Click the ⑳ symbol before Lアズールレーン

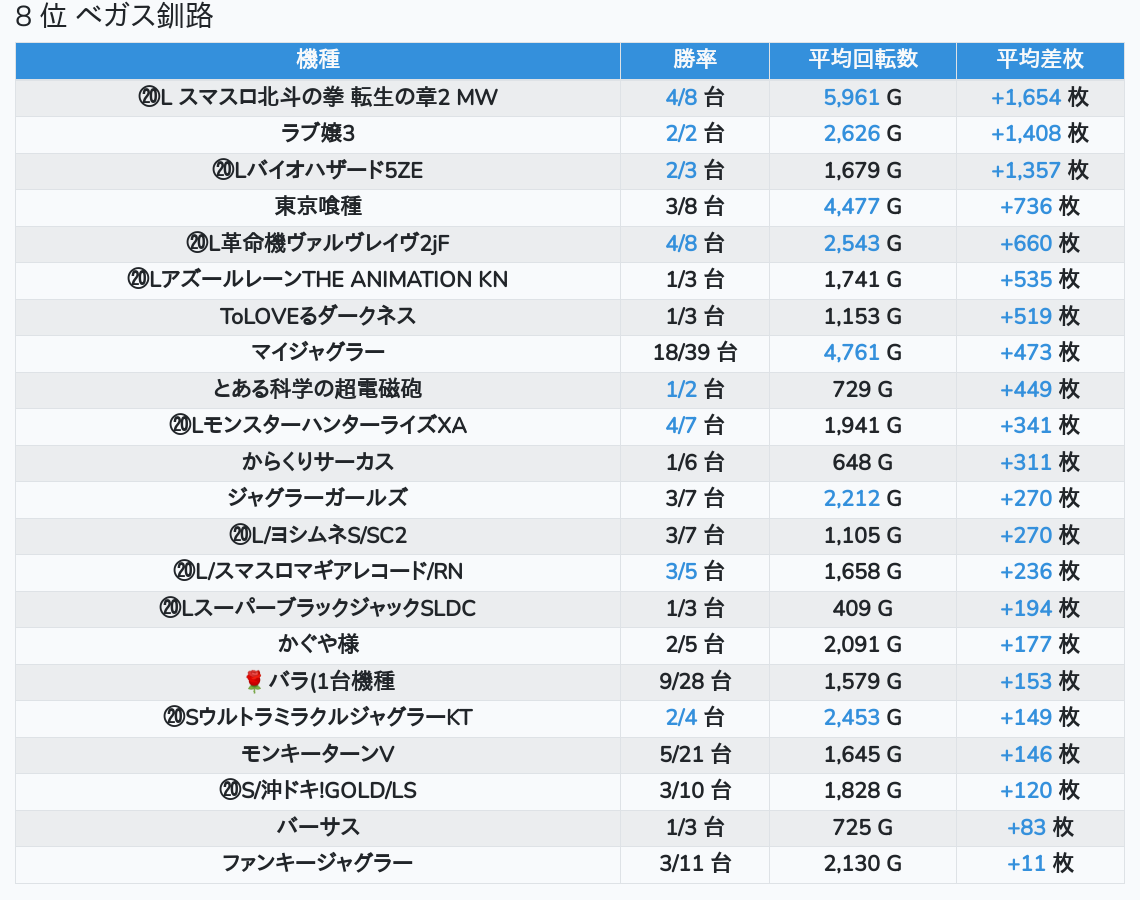pos(139,280)
